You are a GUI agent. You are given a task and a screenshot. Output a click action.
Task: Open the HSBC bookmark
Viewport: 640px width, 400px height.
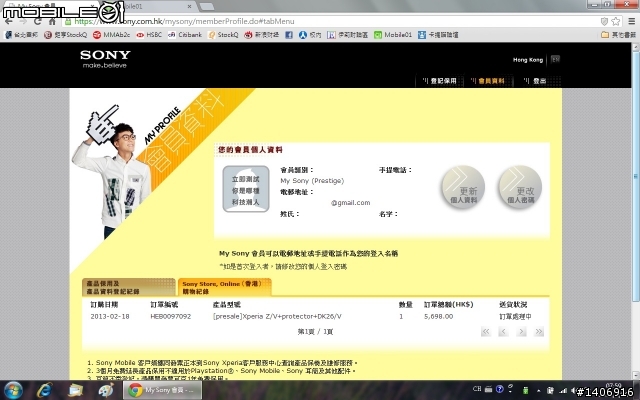click(x=149, y=35)
